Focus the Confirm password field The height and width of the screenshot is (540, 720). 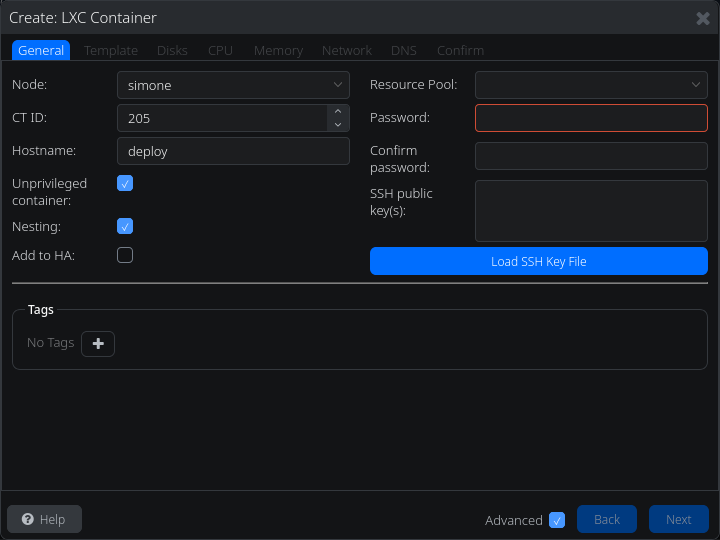click(x=591, y=156)
